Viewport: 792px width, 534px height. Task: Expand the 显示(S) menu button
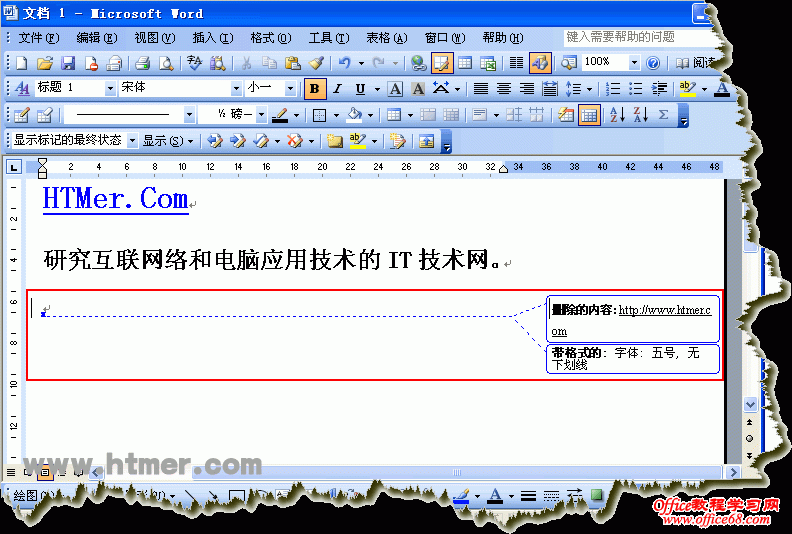168,141
